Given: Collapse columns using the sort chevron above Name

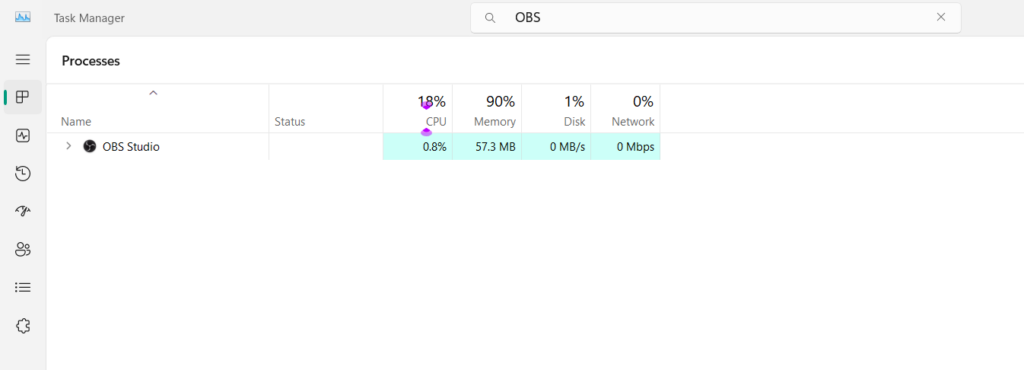Looking at the screenshot, I should click(153, 93).
